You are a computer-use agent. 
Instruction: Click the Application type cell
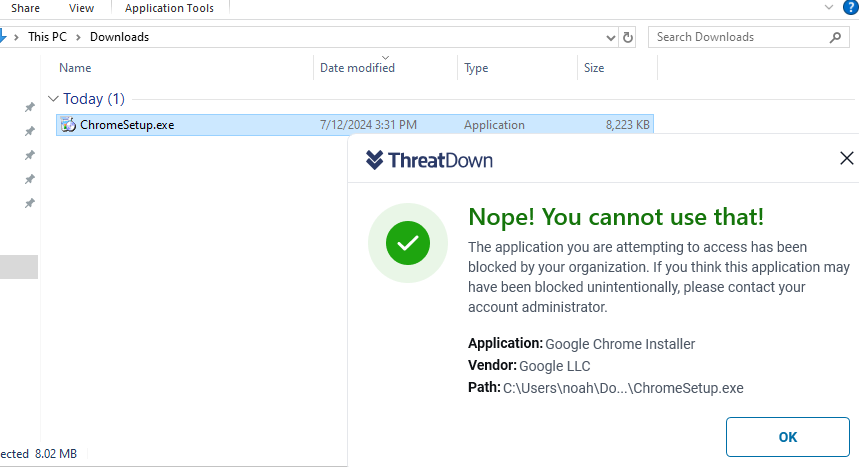pos(494,125)
